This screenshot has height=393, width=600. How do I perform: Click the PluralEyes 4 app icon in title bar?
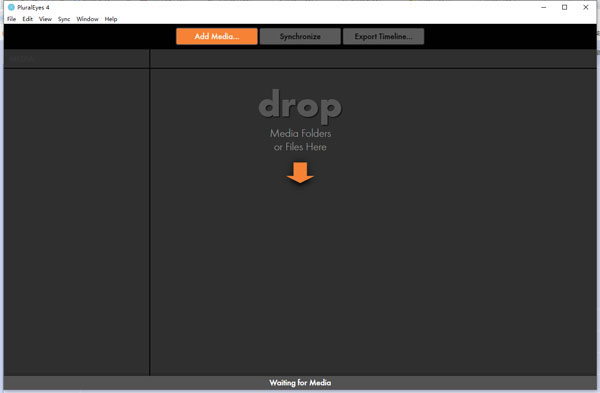[x=11, y=7]
